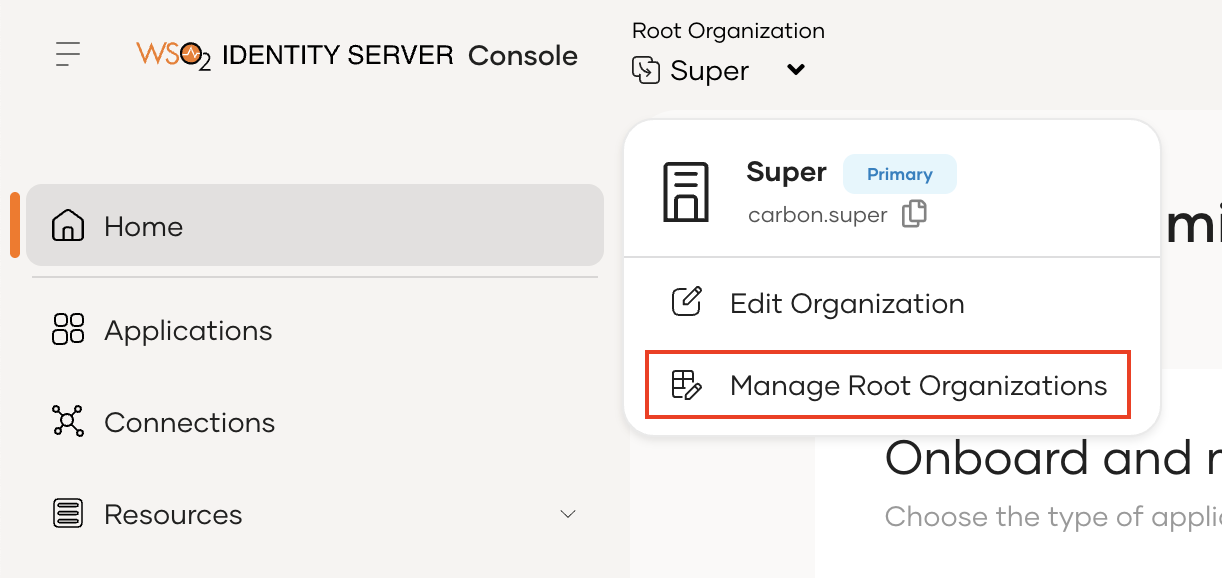This screenshot has height=578, width=1222.
Task: Click the Super organization name in popup
Action: click(x=786, y=172)
